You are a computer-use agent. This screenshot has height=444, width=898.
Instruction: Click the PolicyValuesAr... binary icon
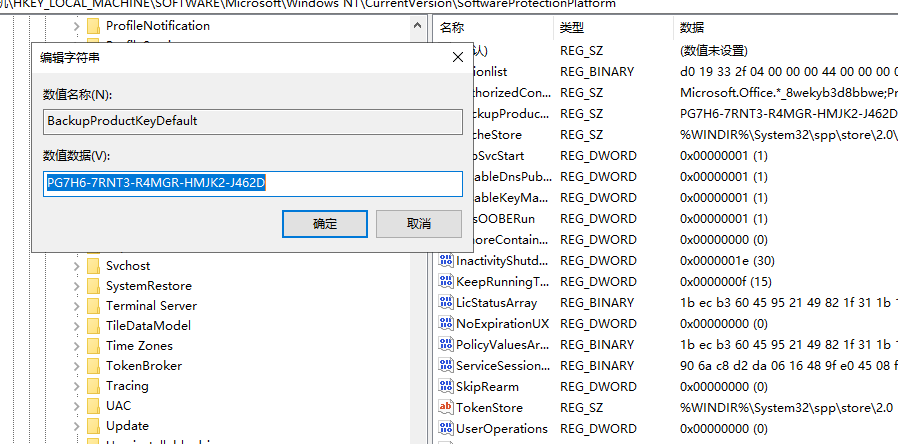click(446, 344)
